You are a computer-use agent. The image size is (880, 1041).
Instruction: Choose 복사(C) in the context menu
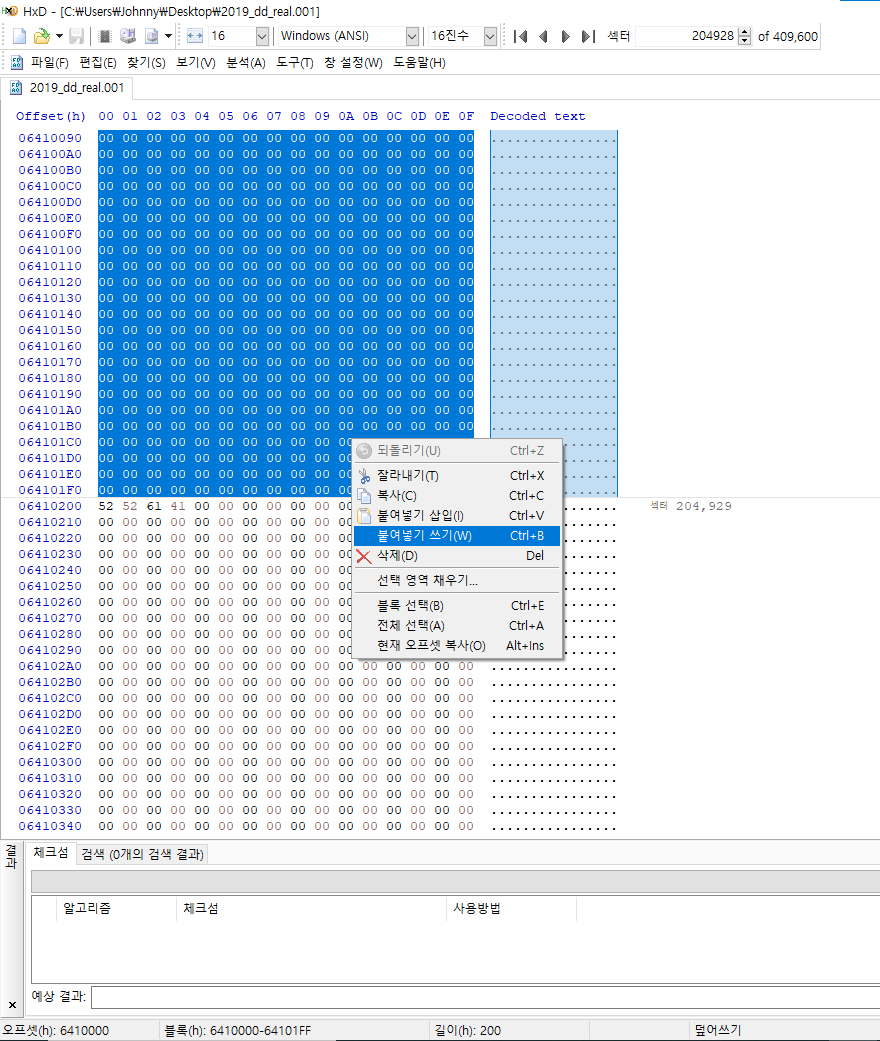[458, 495]
